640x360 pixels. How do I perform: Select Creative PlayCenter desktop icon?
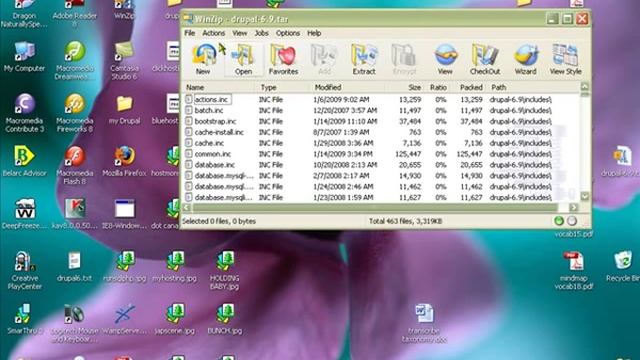[x=24, y=270]
